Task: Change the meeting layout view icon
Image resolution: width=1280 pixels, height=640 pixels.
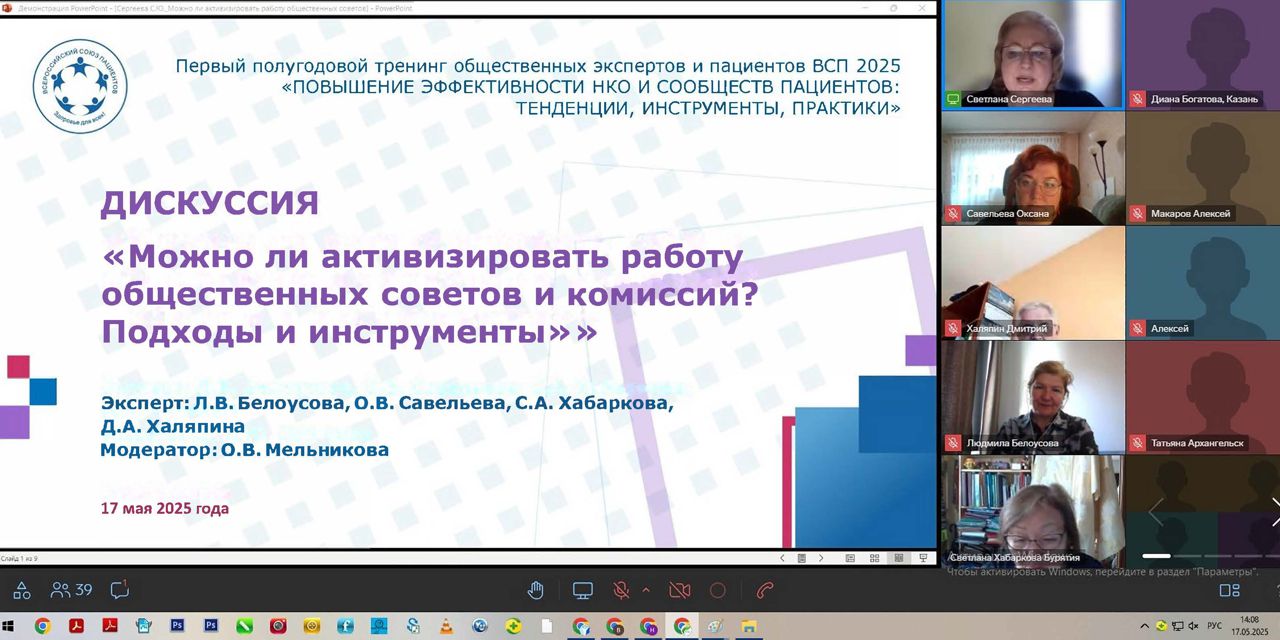Action: [1229, 590]
